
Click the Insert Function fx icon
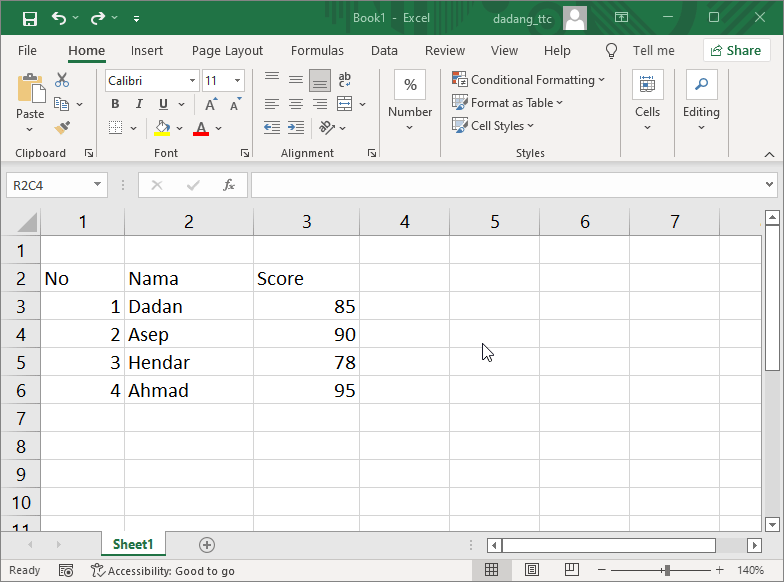pos(228,185)
